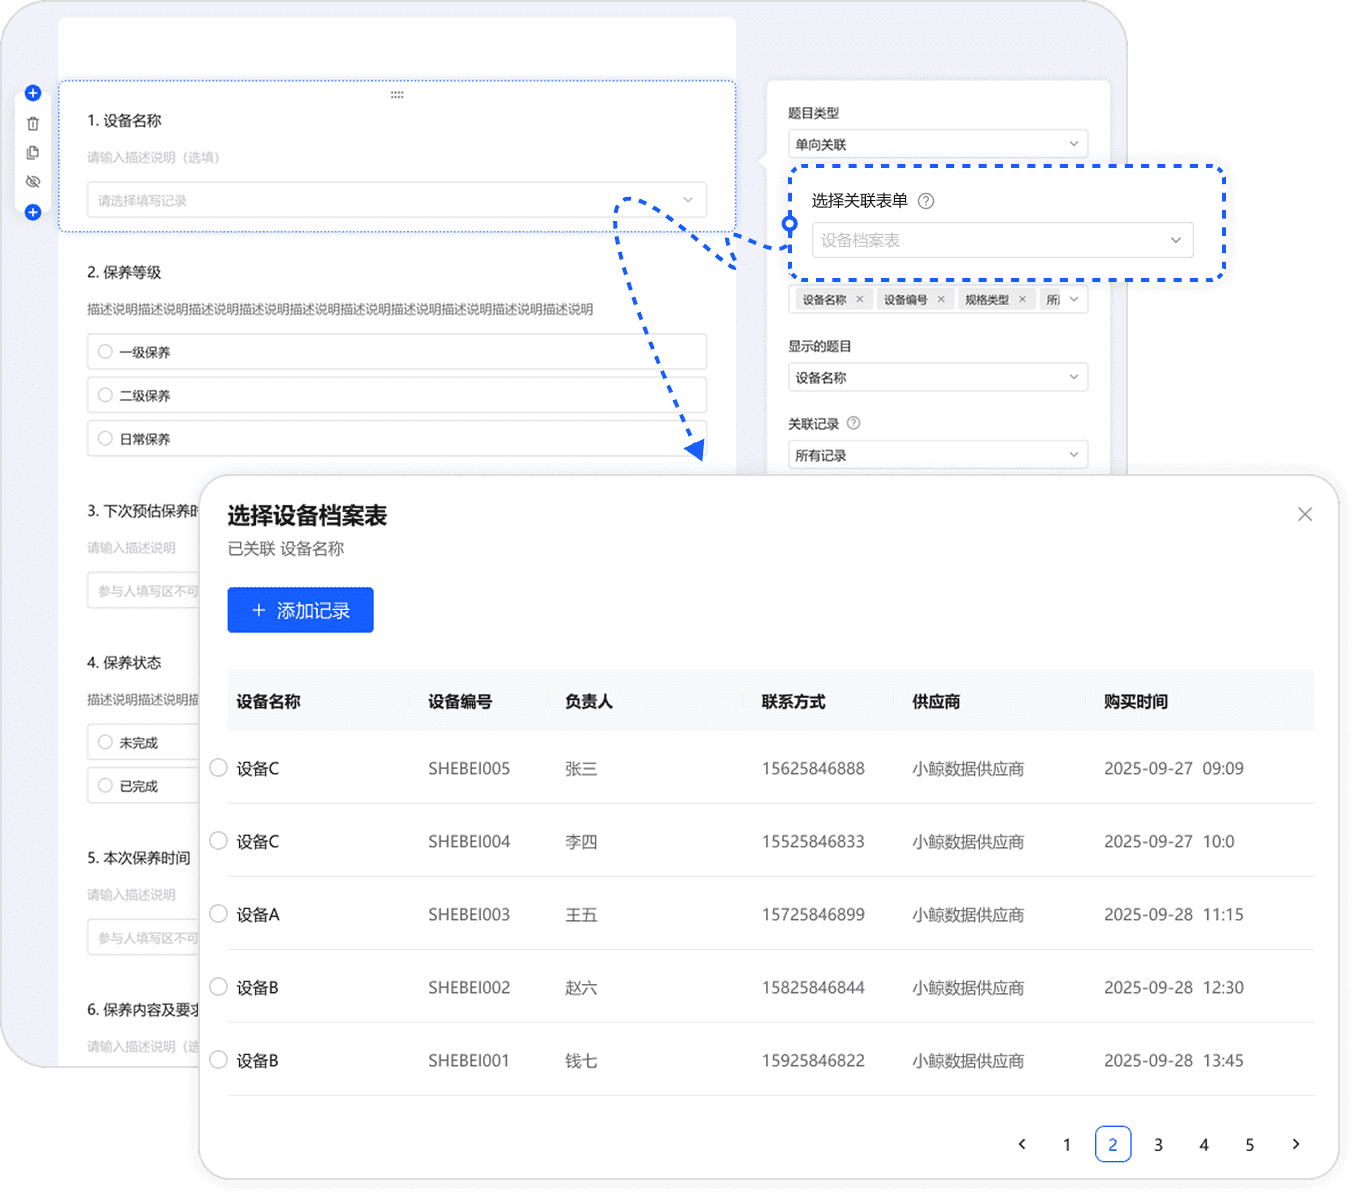Screen dimensions: 1360x1200
Task: Click the bottom blue plus icon below question 1
Action: pos(33,212)
